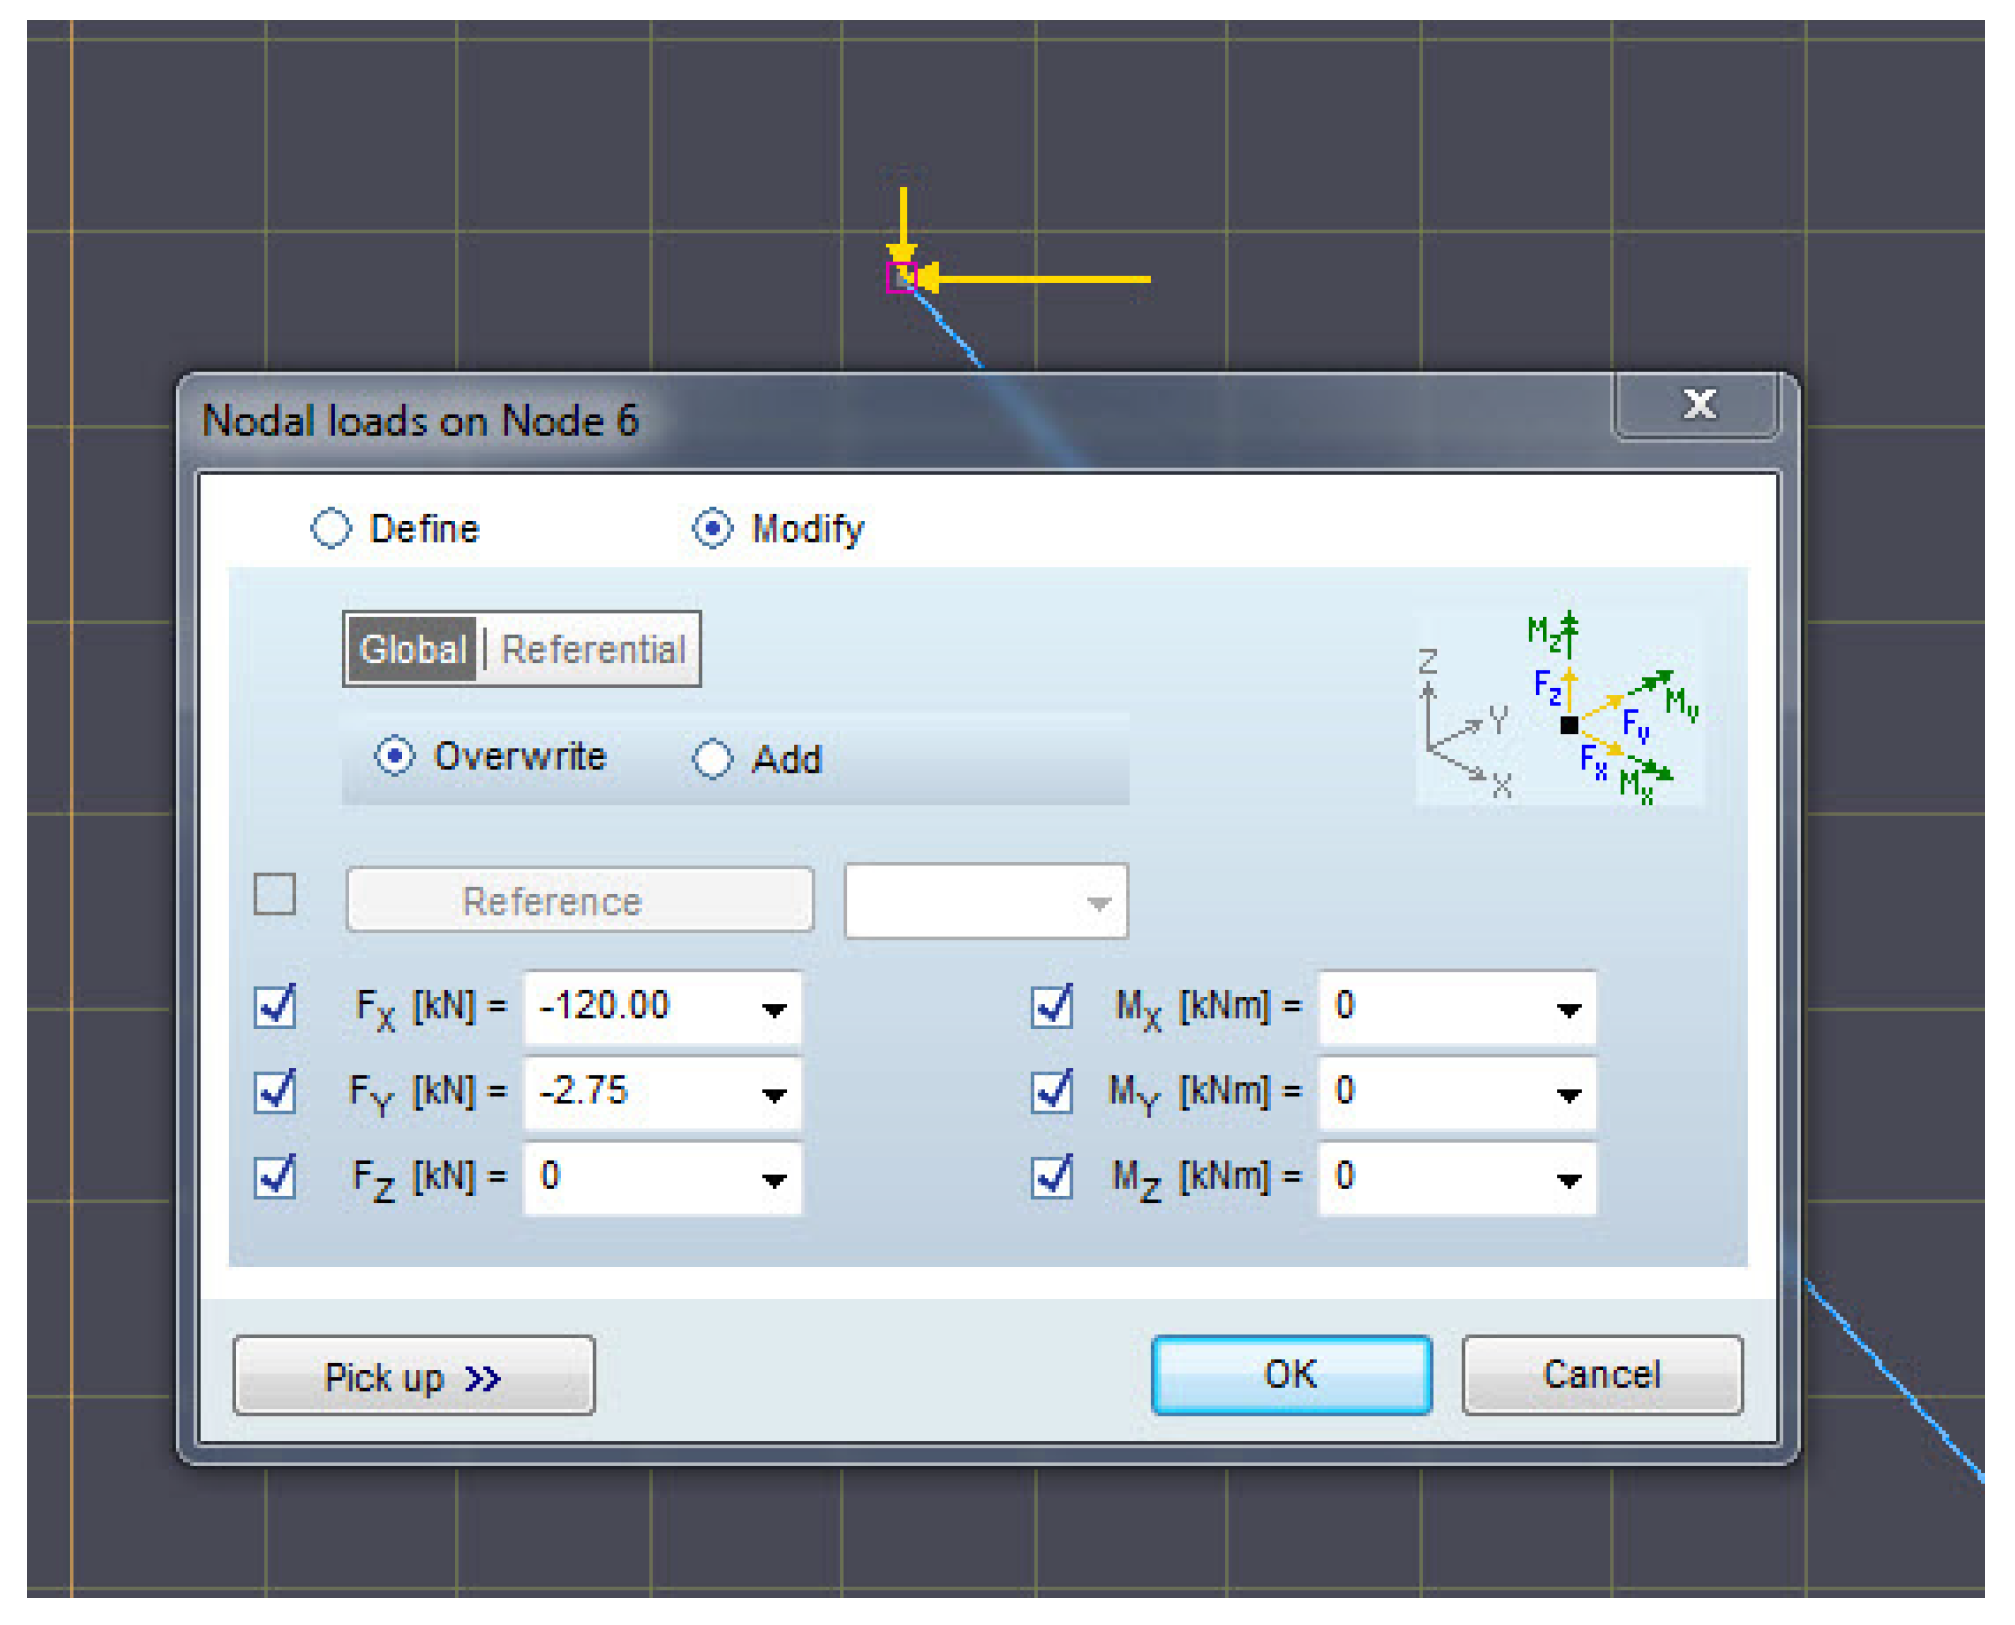This screenshot has height=1625, width=2015.
Task: Select Overwrite load mode
Action: click(395, 757)
